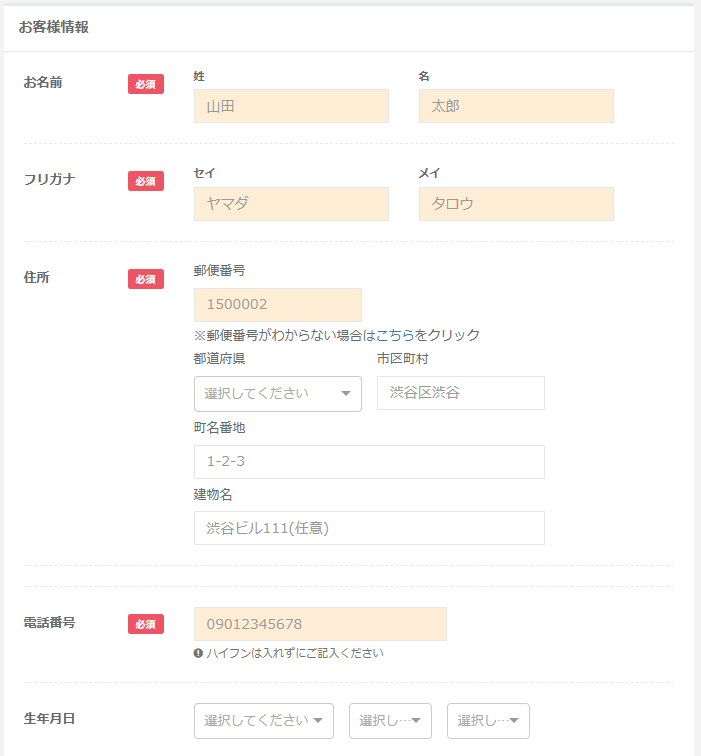
Task: Click the 電話番号 phone number field
Action: (x=320, y=624)
